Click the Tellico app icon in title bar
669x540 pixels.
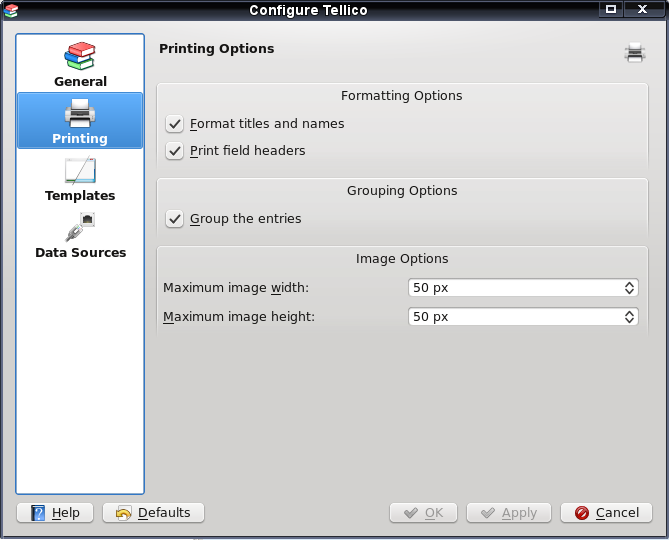click(x=11, y=10)
